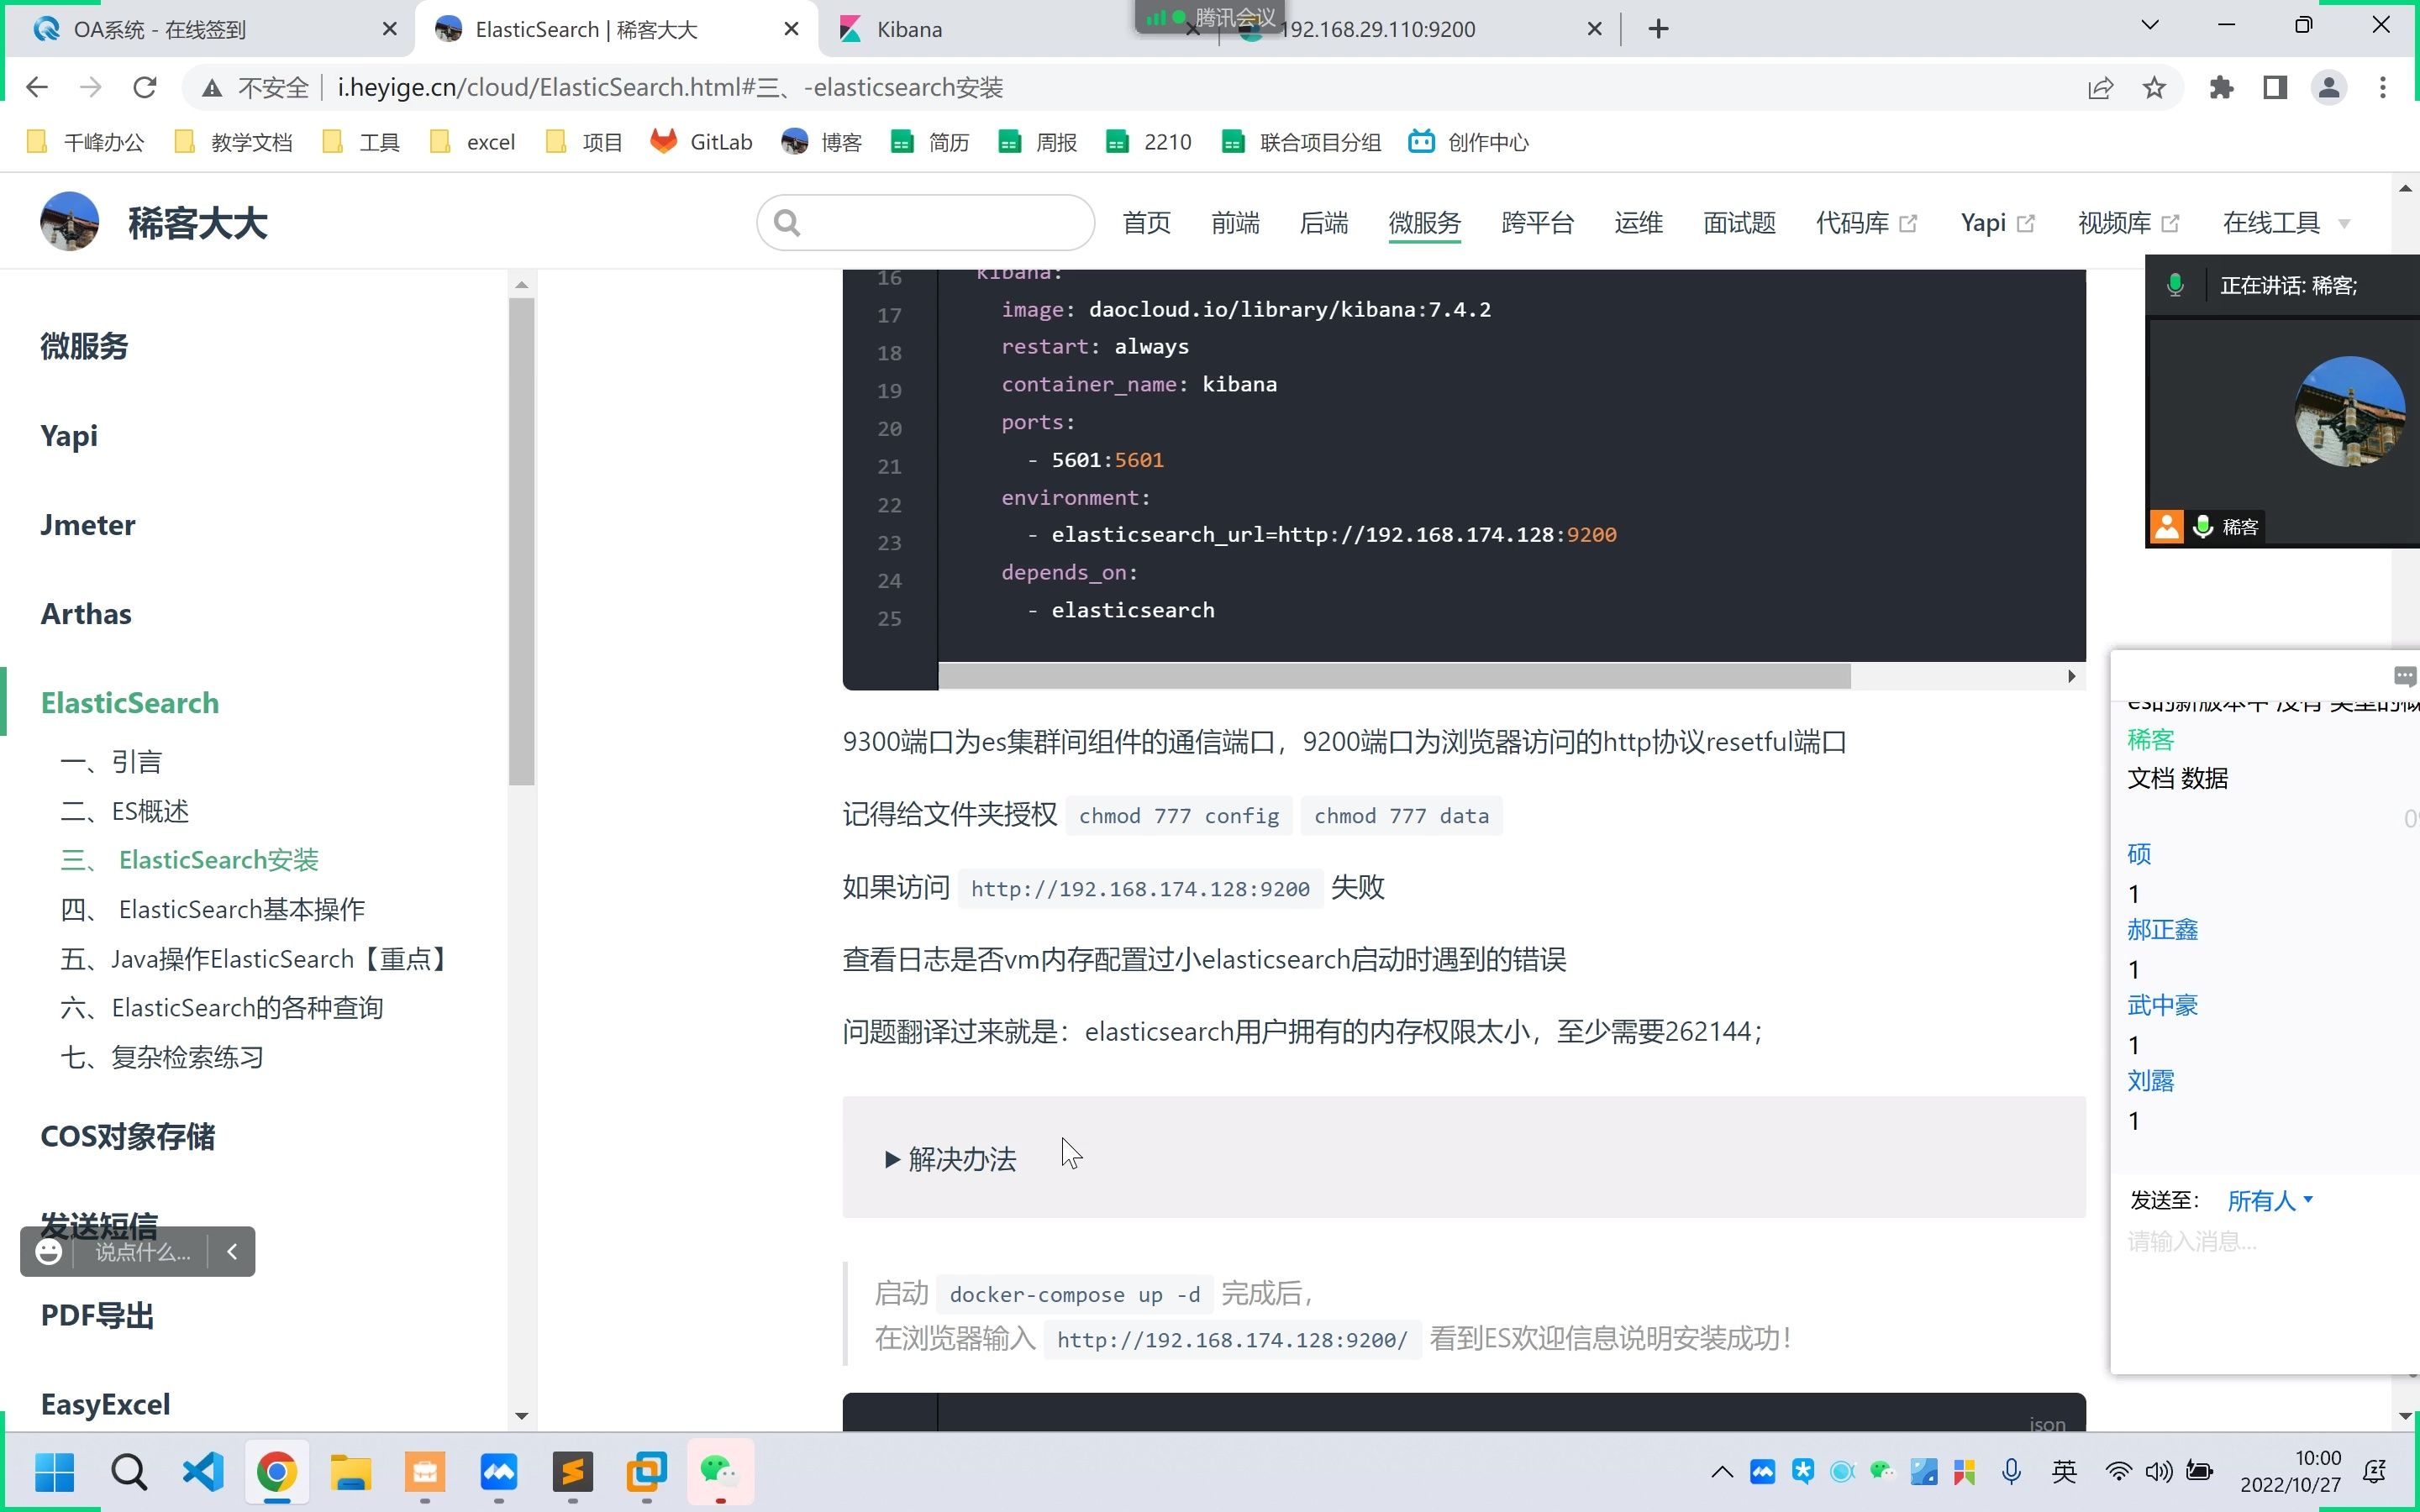The image size is (2420, 1512).
Task: Click the sidebar scroll-down arrow
Action: click(x=521, y=1416)
